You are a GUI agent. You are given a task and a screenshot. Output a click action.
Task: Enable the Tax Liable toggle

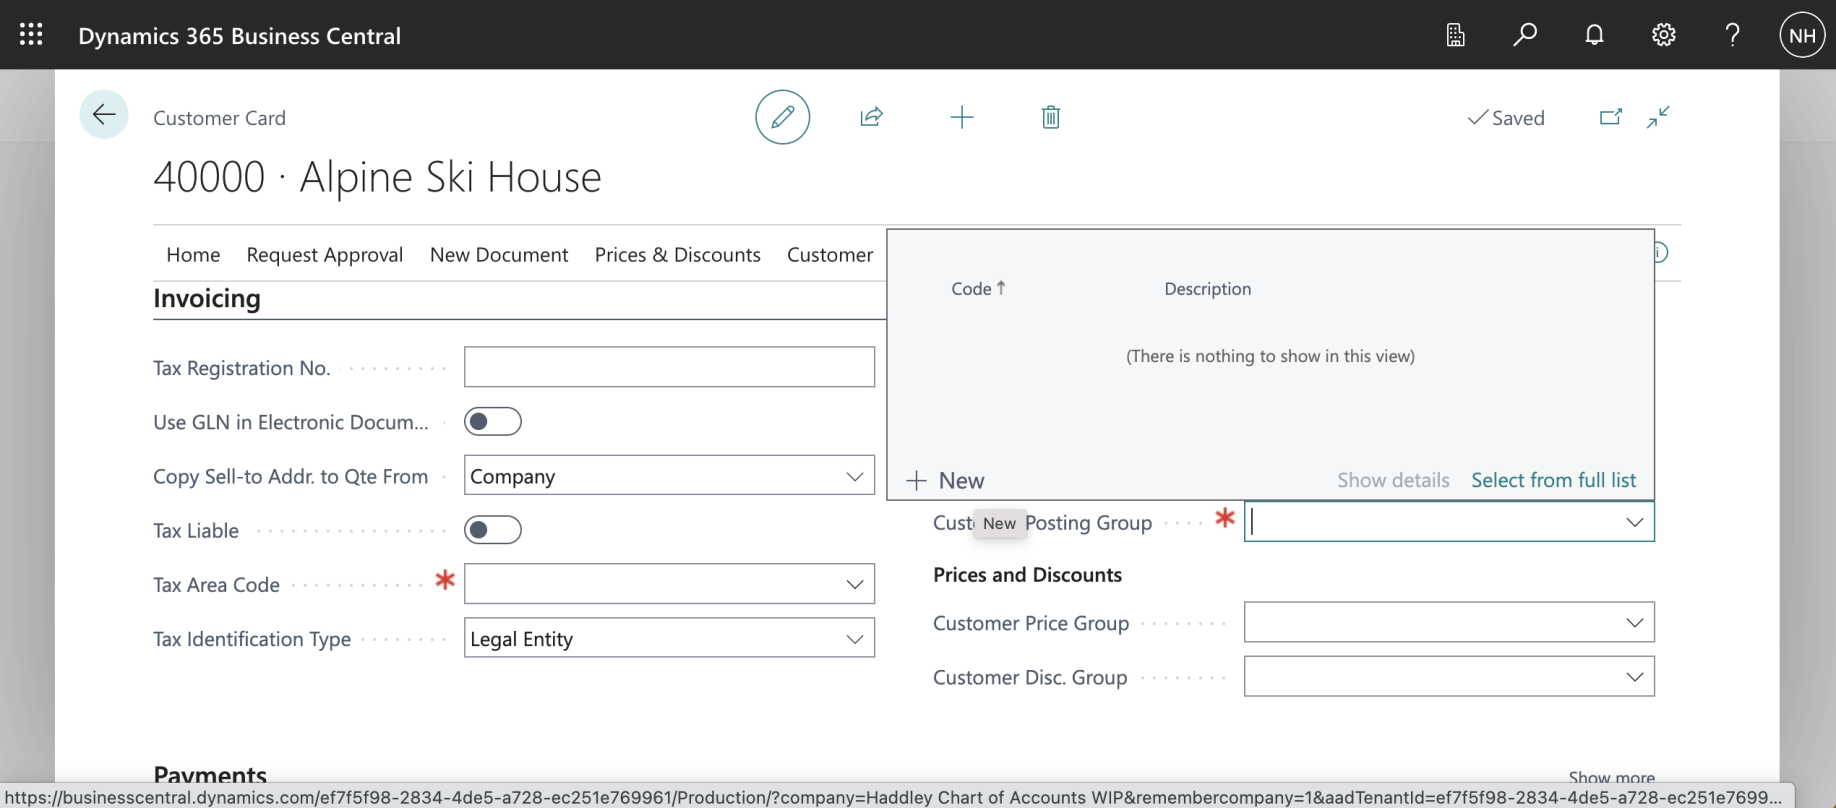493,530
